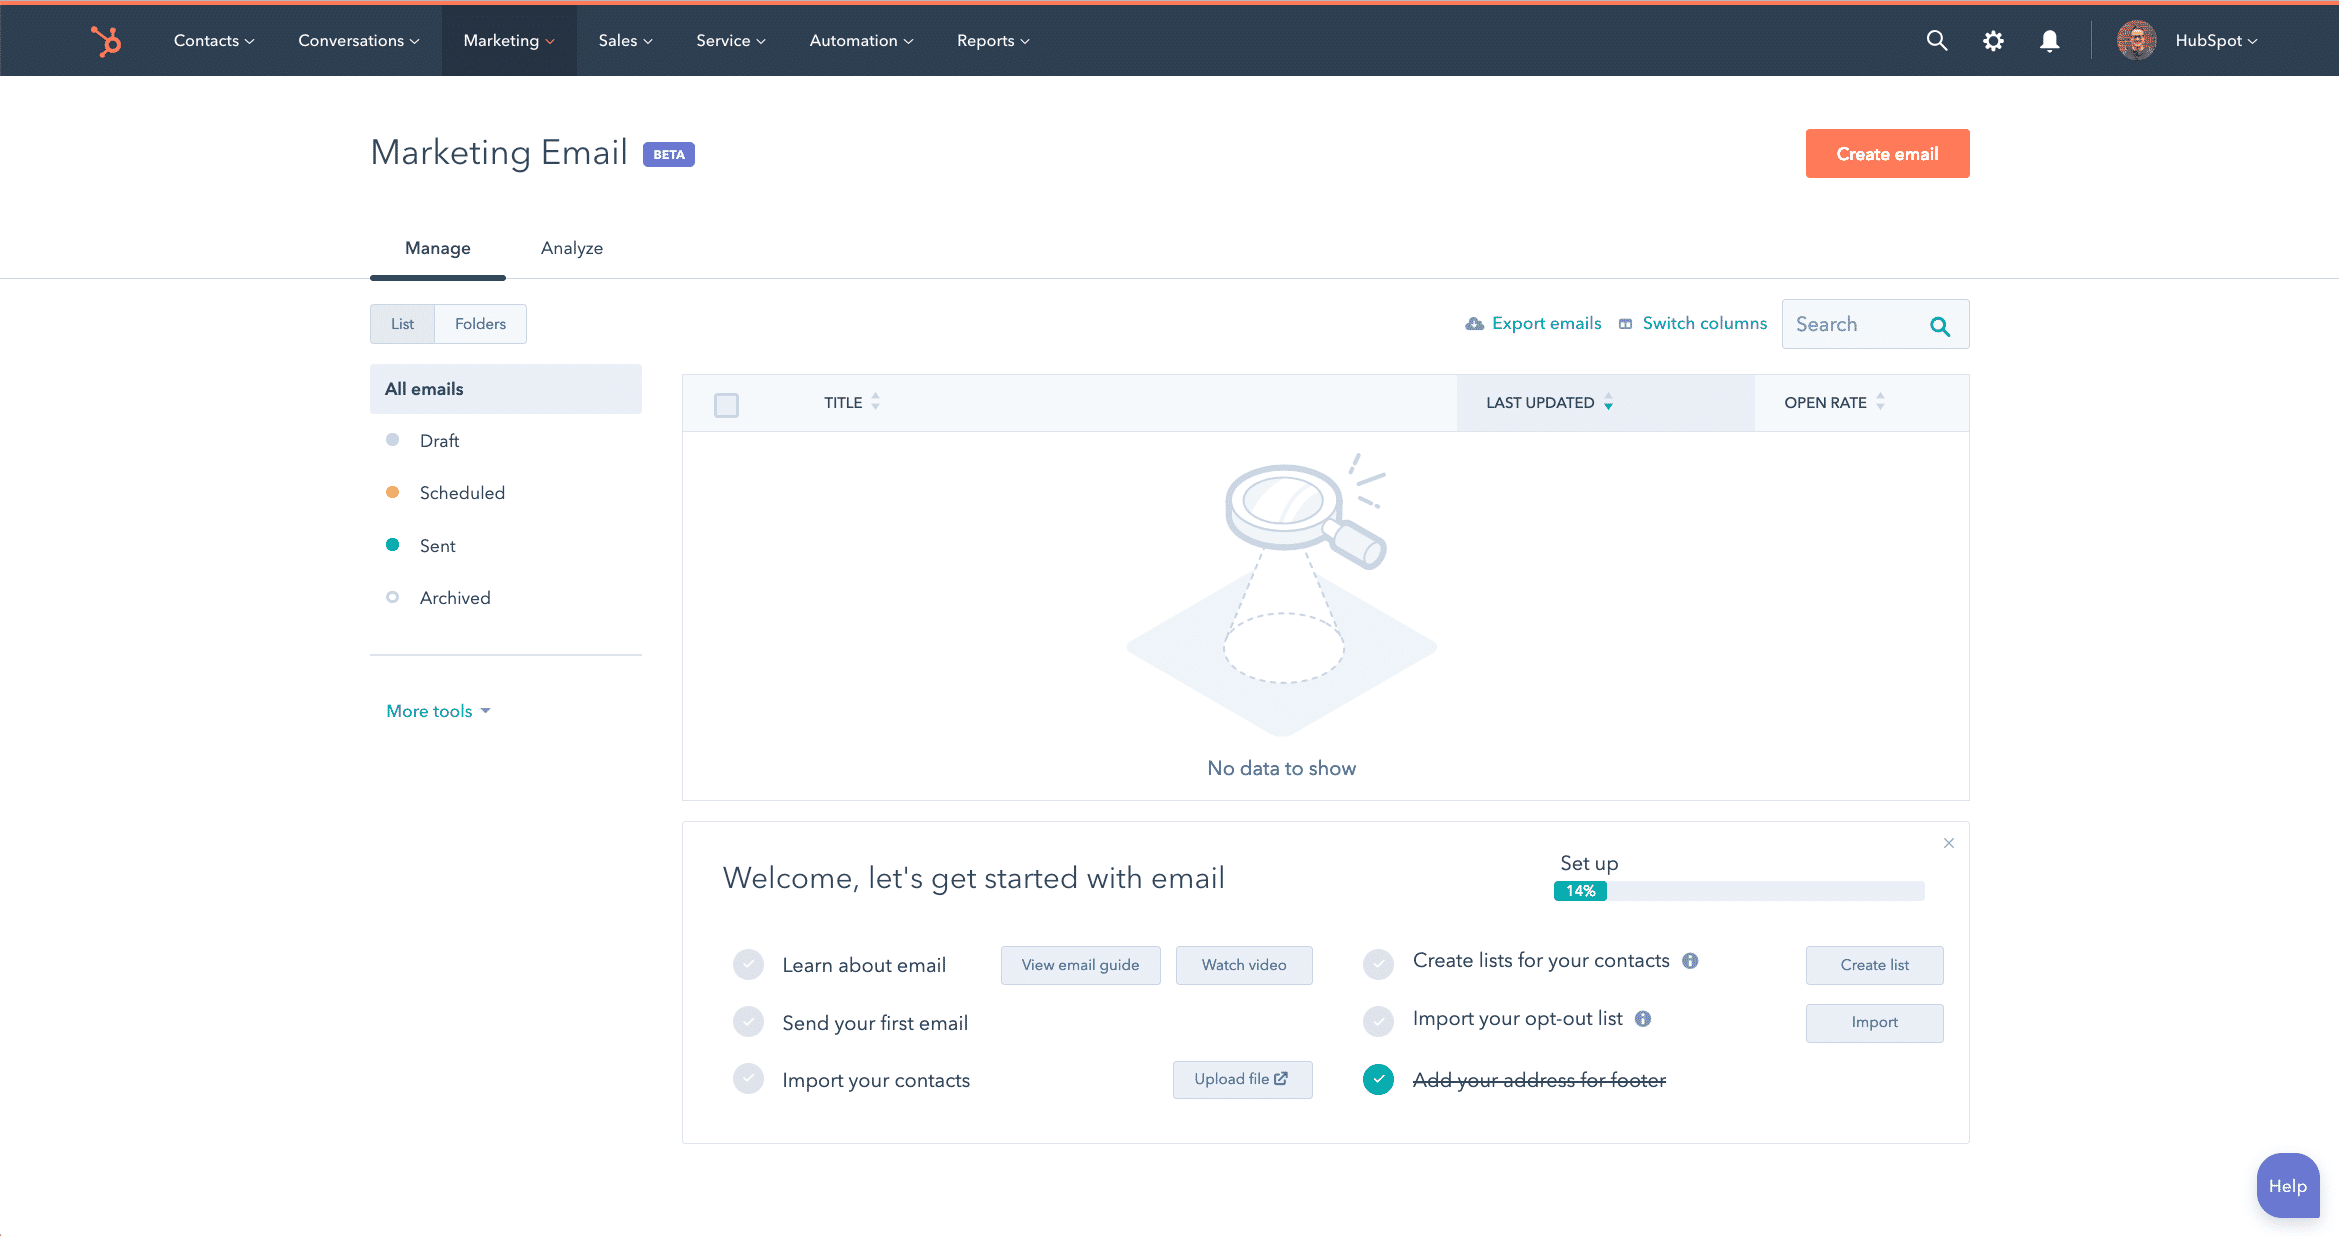Click the title column sort icon
This screenshot has width=2339, height=1236.
(877, 402)
